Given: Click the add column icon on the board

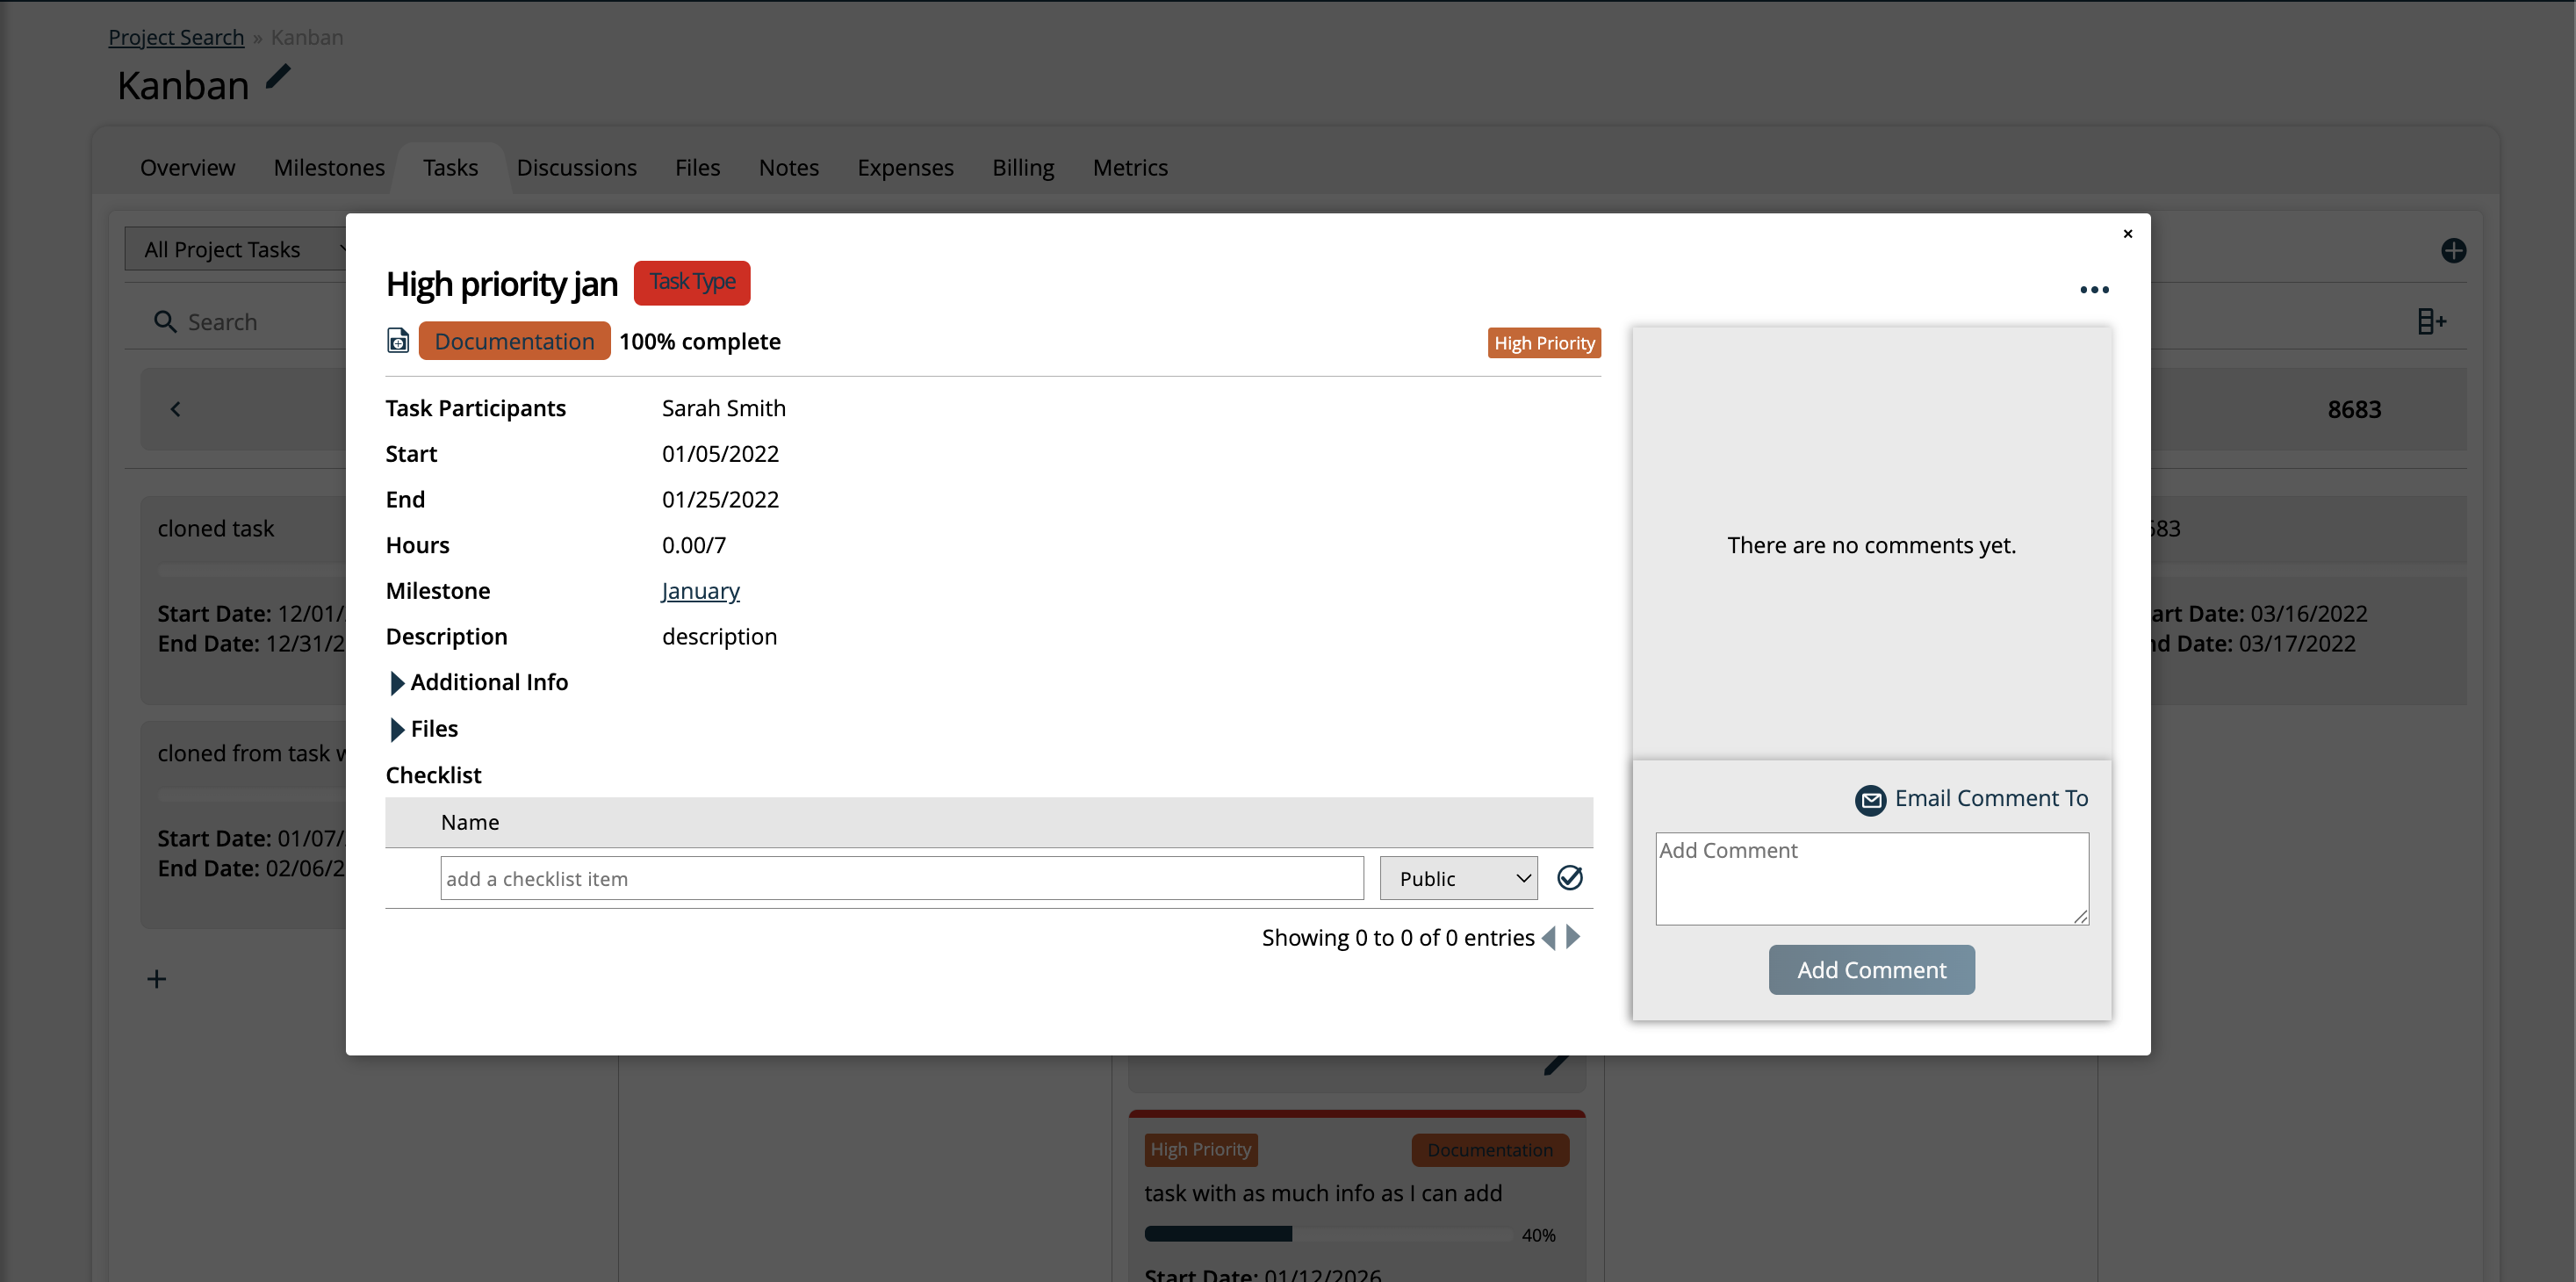Looking at the screenshot, I should (2433, 320).
